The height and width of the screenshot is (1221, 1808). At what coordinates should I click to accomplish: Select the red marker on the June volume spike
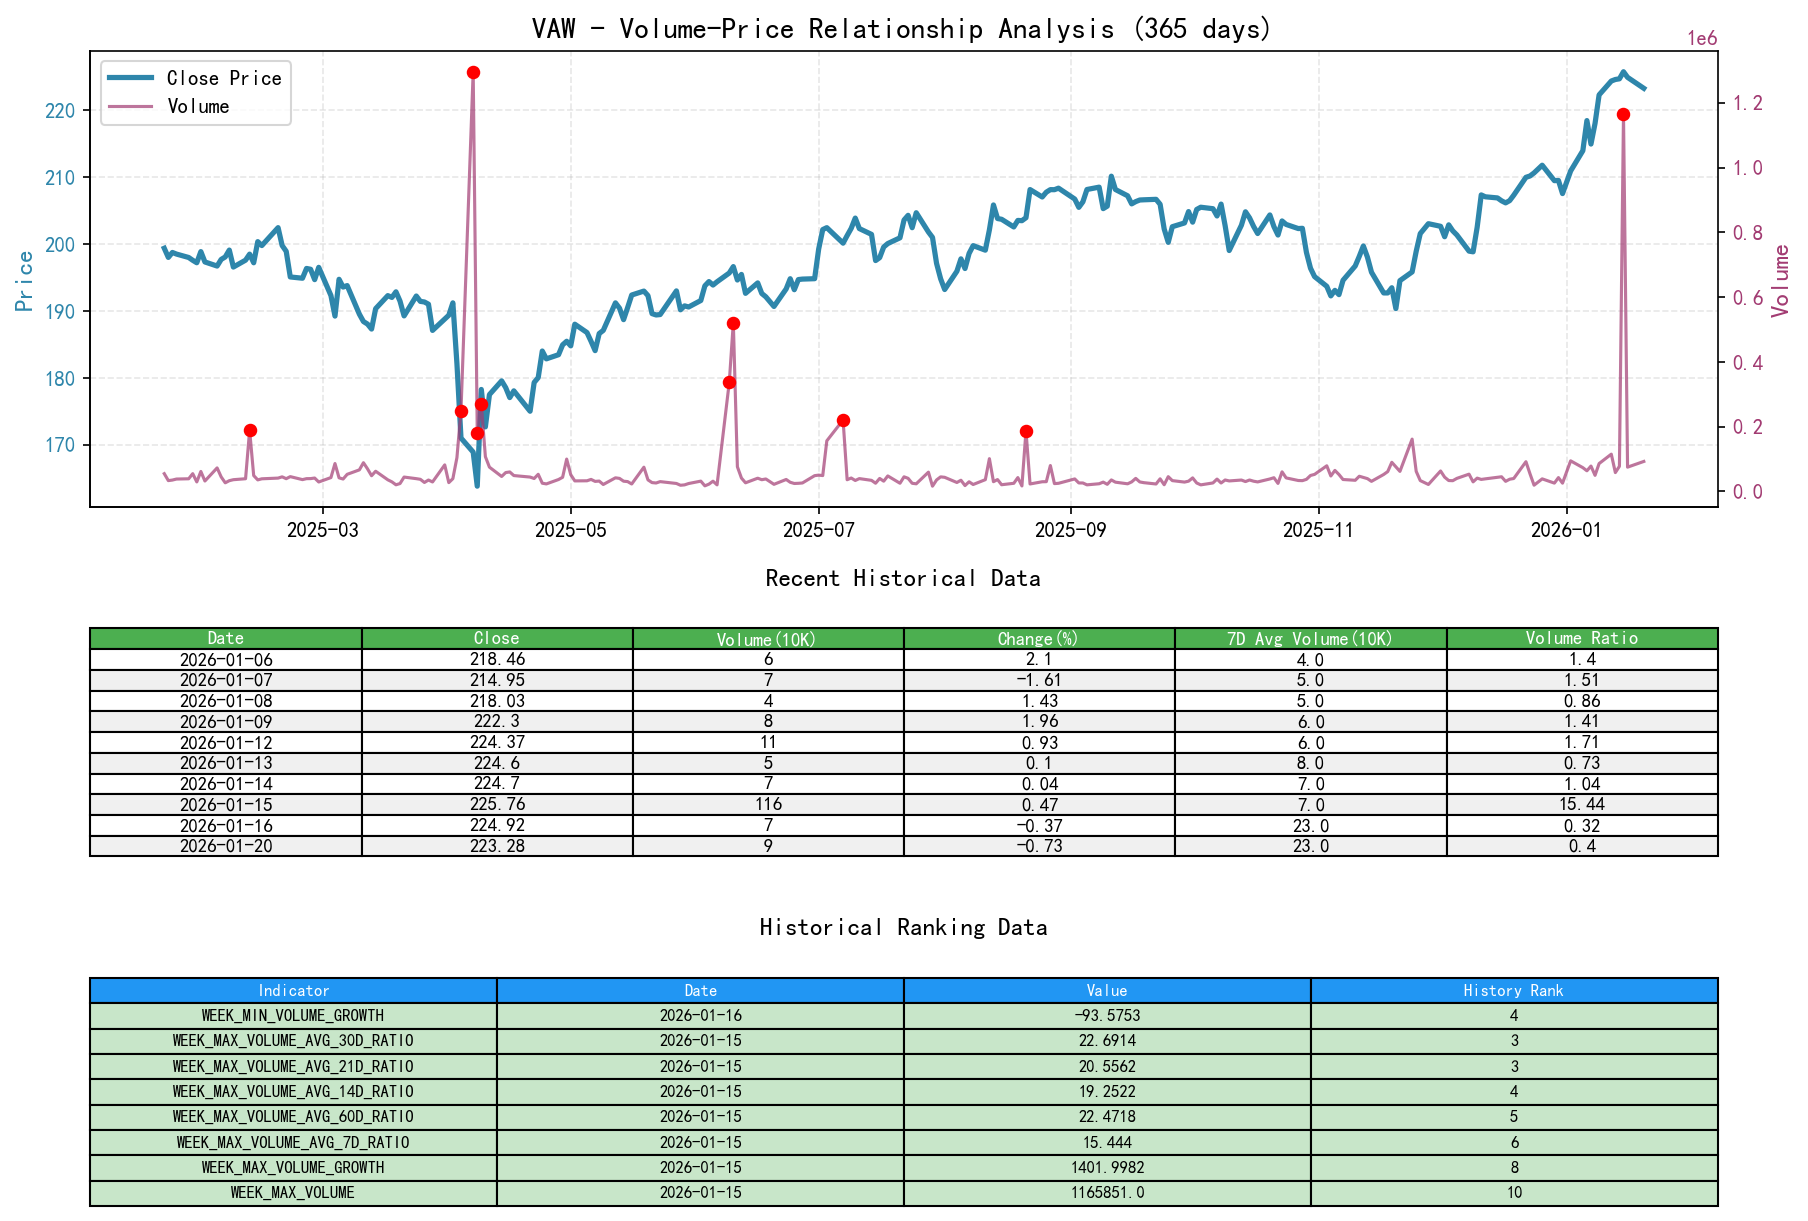731,323
